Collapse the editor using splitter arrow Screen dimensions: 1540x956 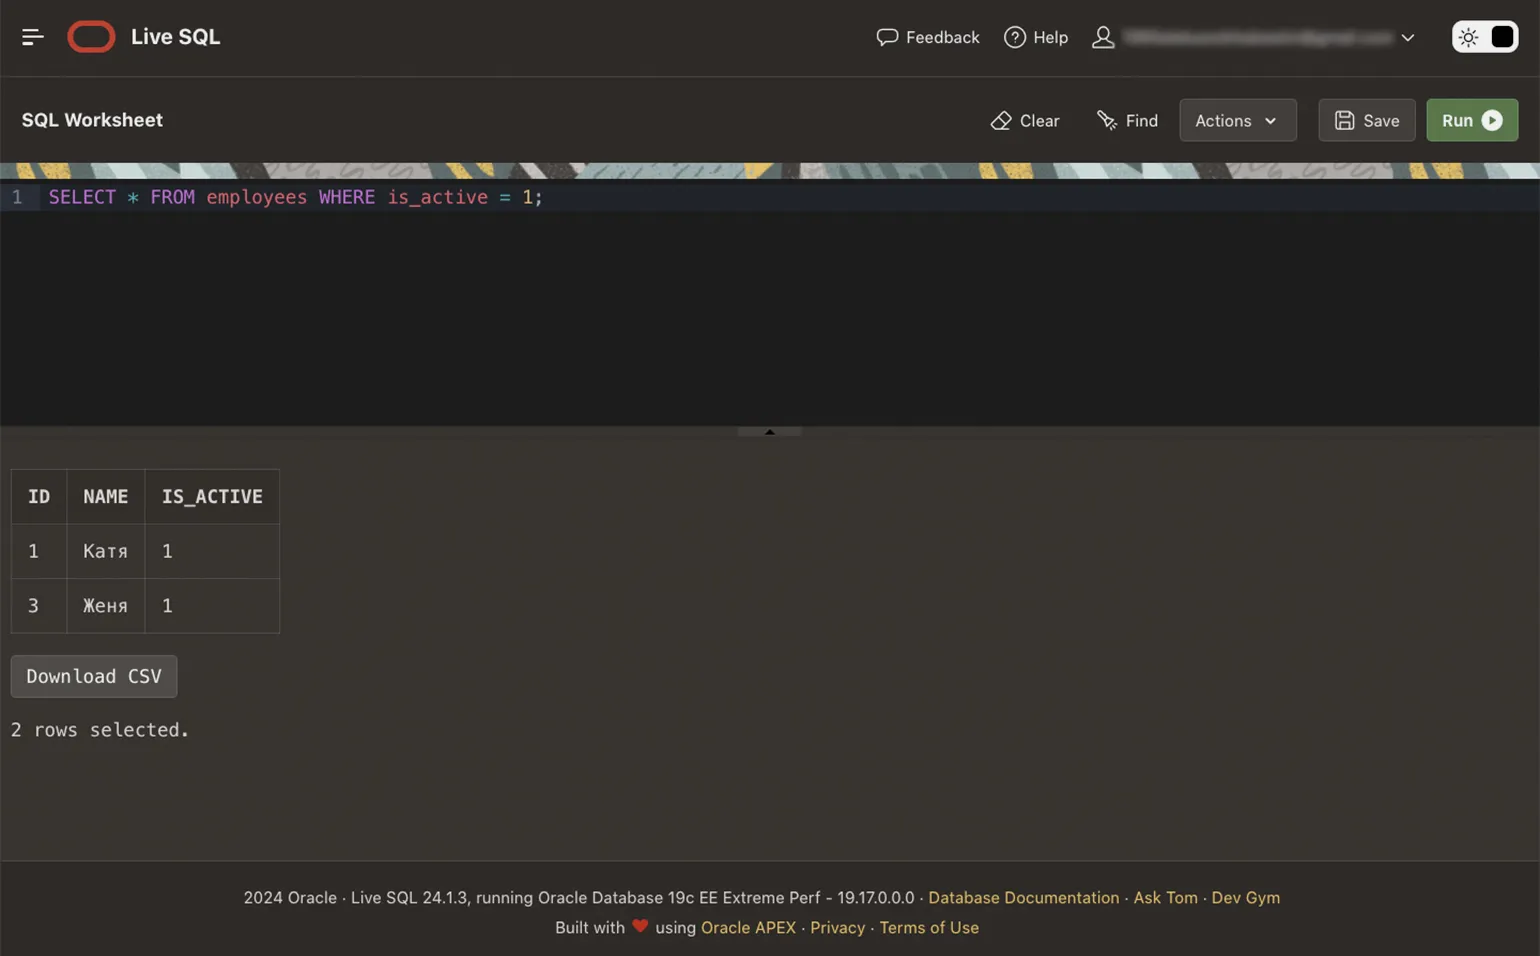769,432
